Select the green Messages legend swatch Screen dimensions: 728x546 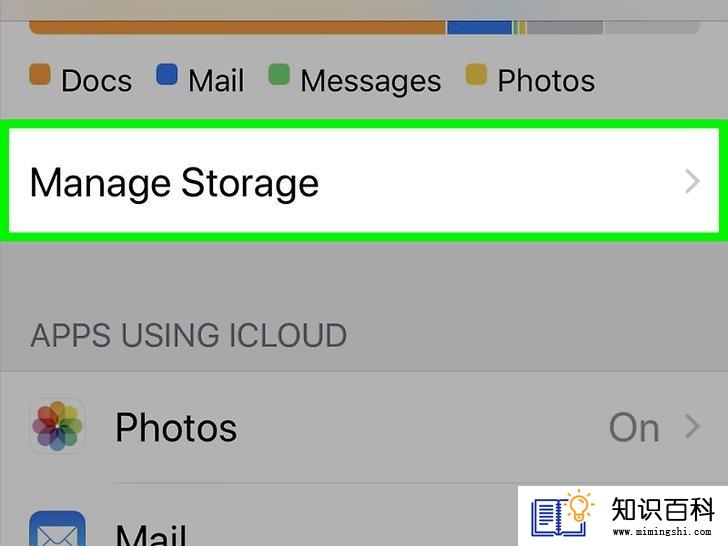click(x=279, y=74)
